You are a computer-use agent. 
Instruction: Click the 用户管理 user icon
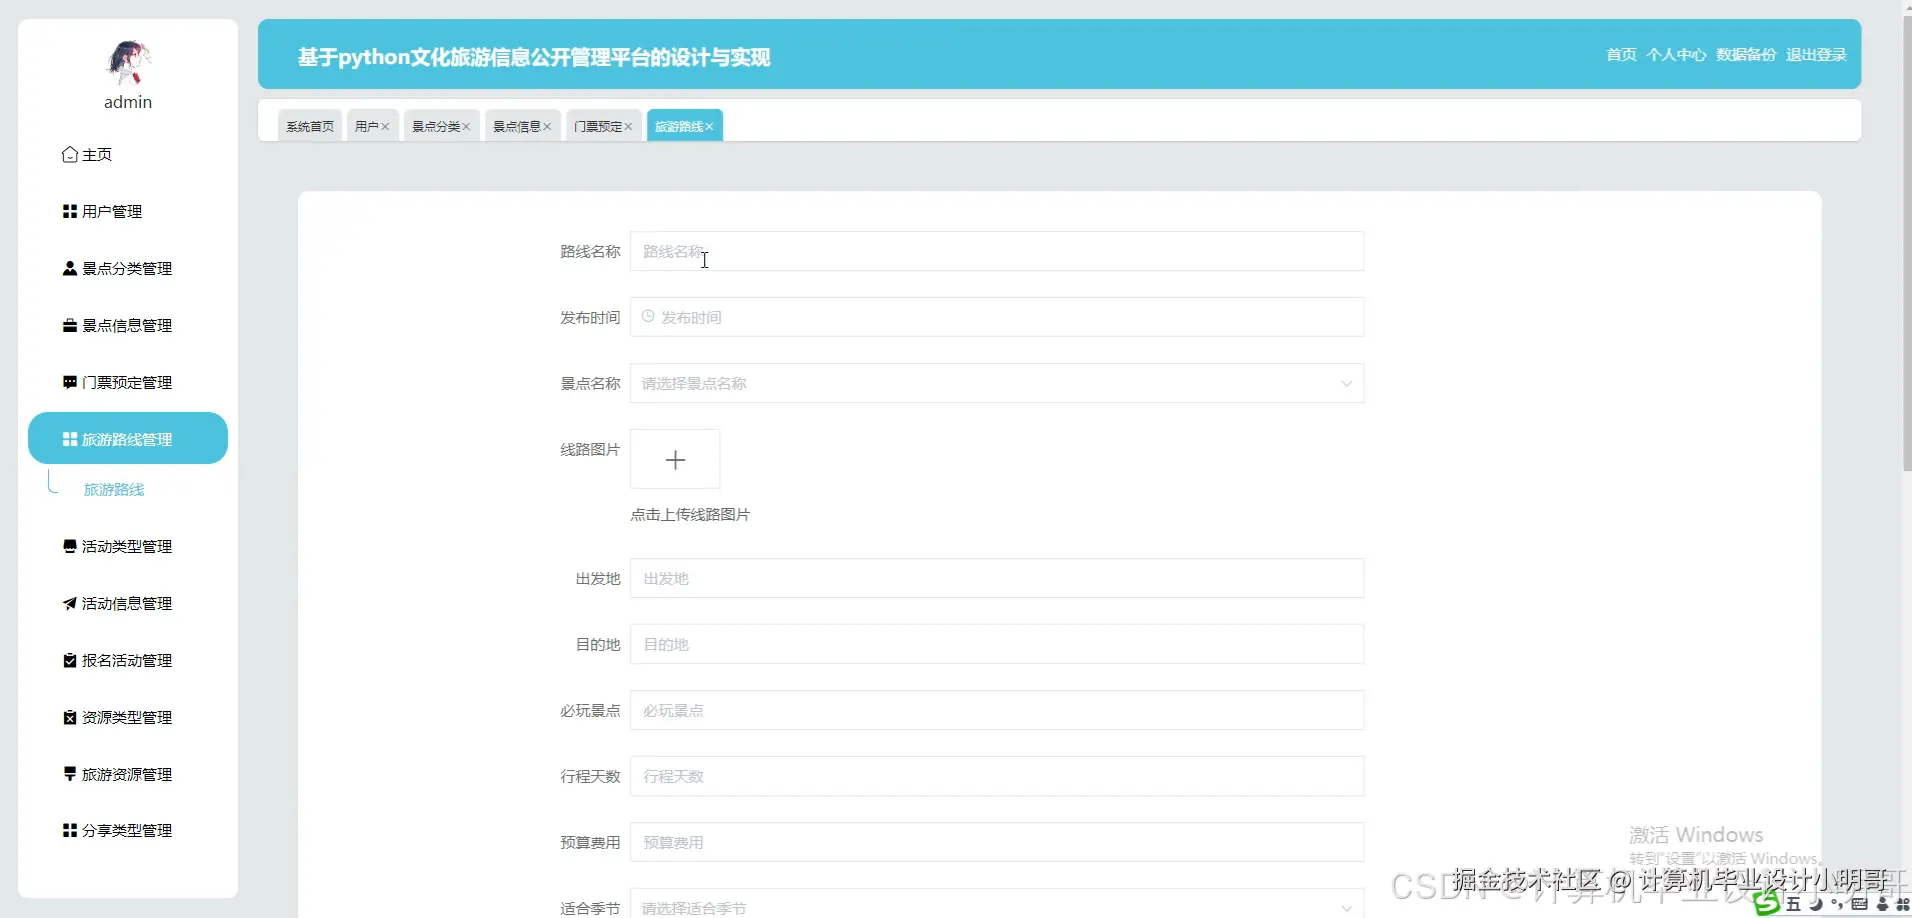click(x=68, y=211)
